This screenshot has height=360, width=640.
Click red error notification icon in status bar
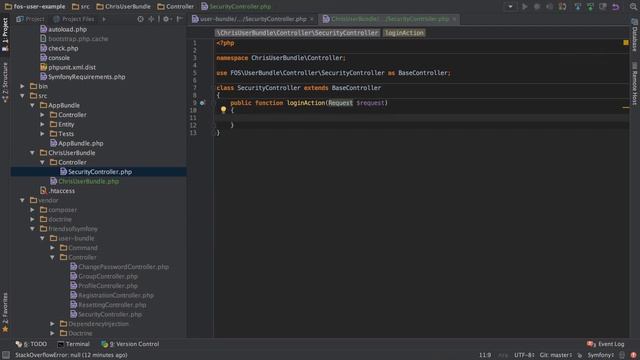pos(633,355)
